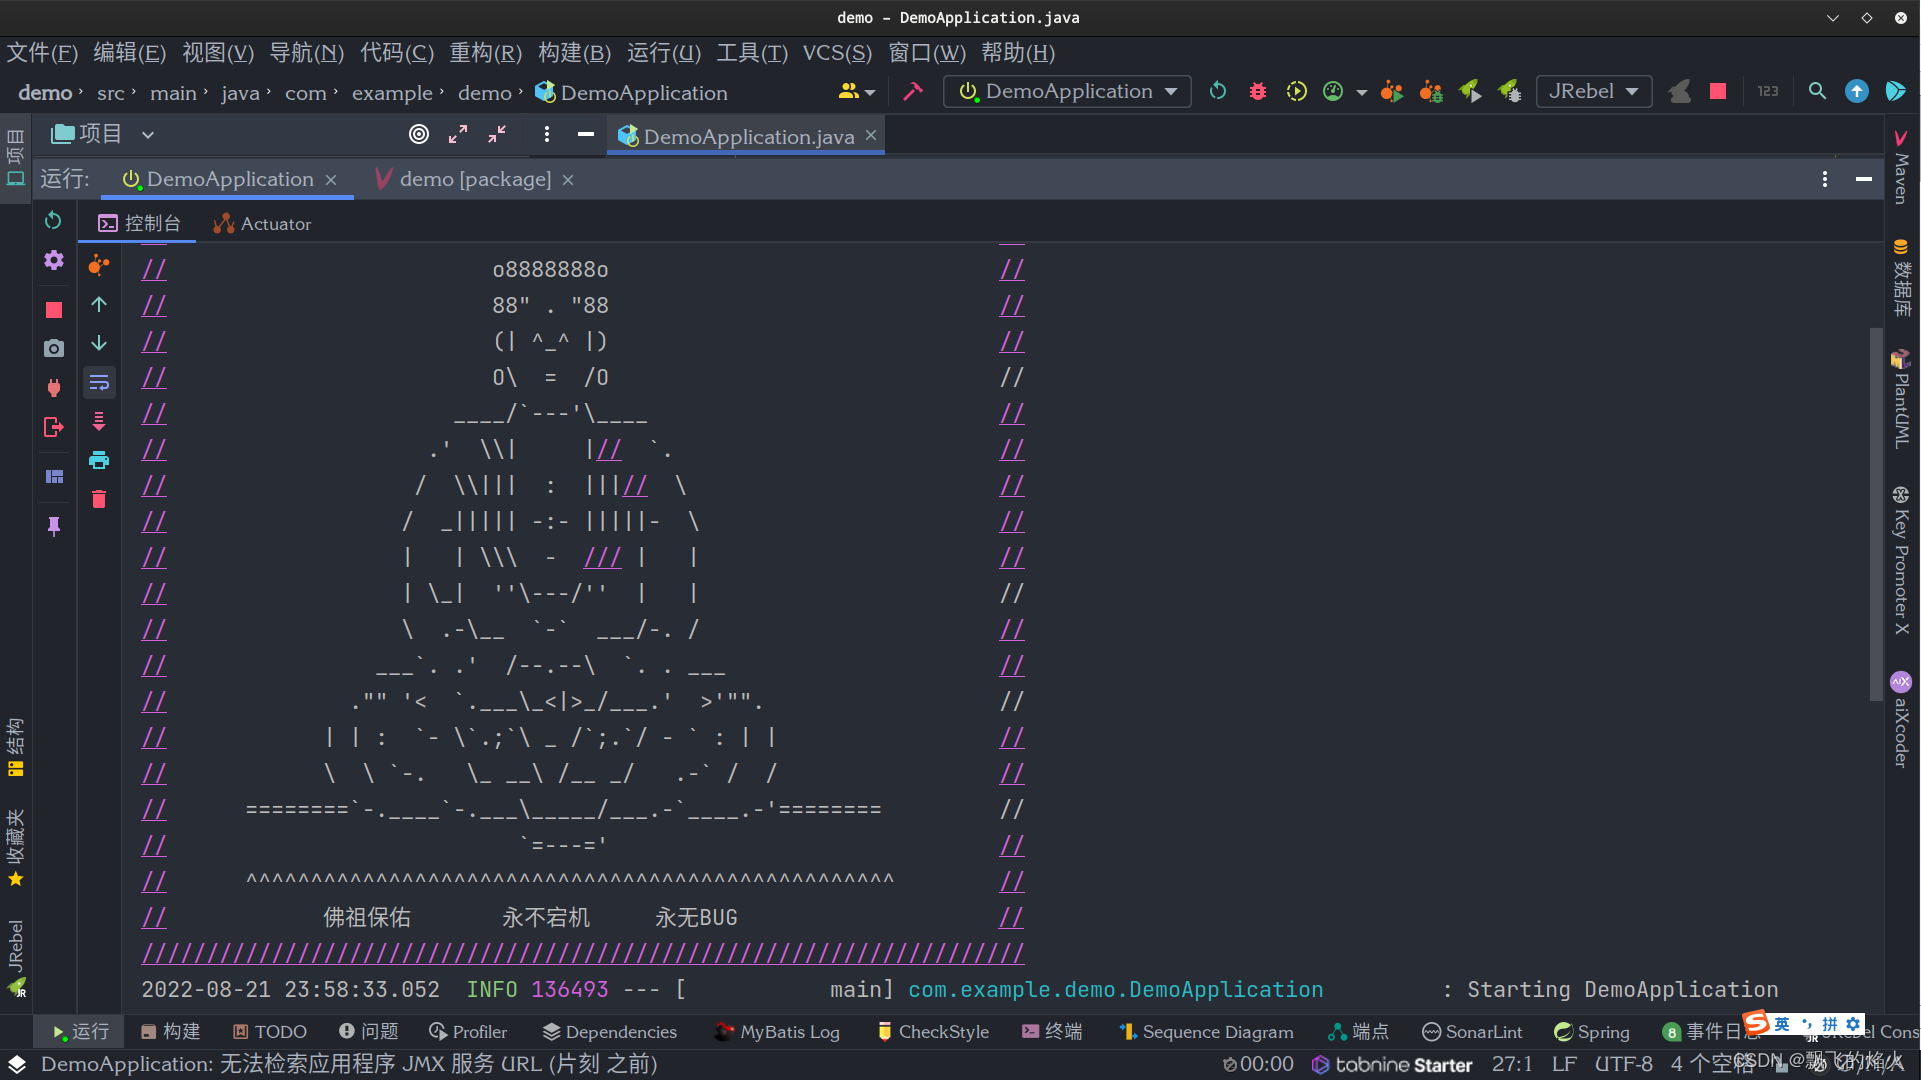Image resolution: width=1921 pixels, height=1080 pixels.
Task: Open the 问题 tool window
Action: point(368,1031)
